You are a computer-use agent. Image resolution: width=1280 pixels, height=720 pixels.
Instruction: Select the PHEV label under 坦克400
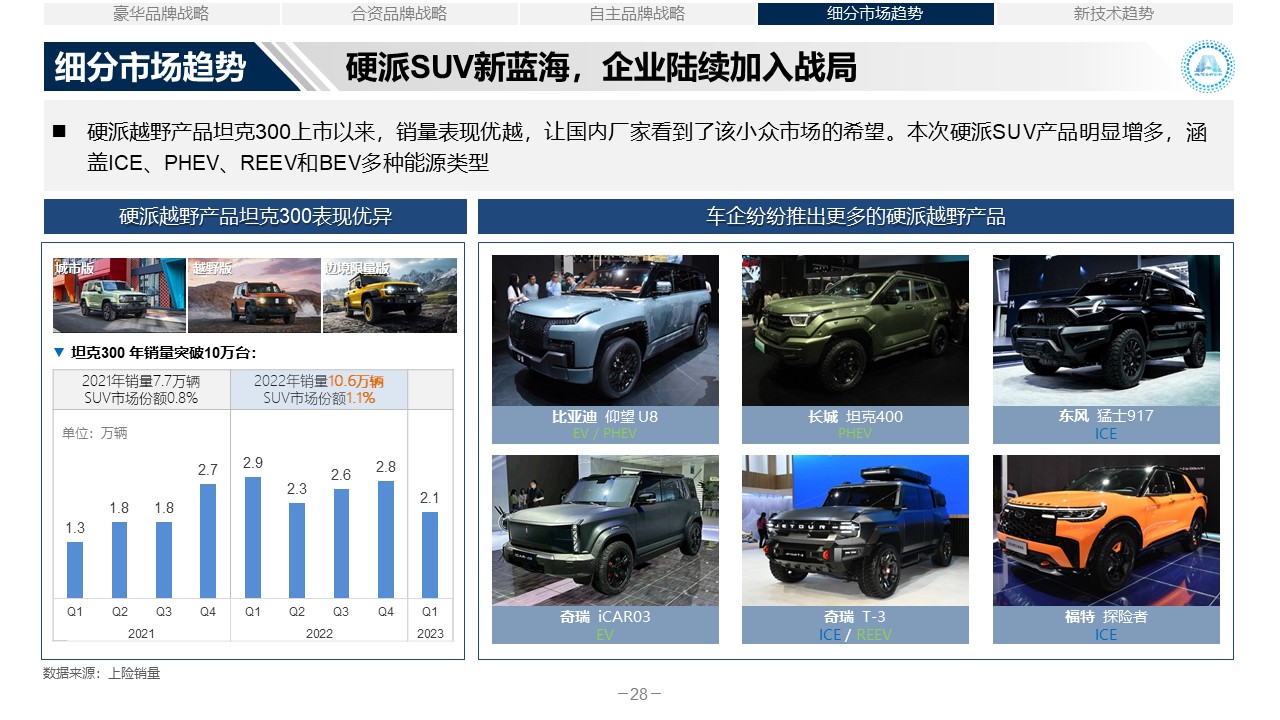855,434
